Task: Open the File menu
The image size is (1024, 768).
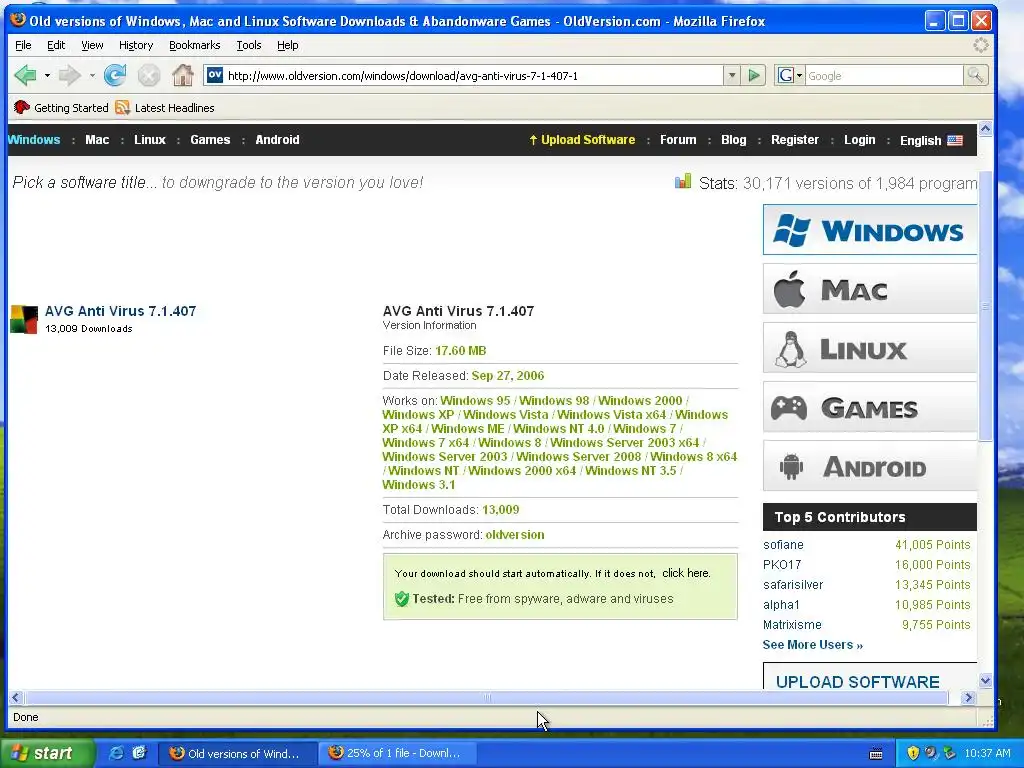Action: pyautogui.click(x=23, y=45)
